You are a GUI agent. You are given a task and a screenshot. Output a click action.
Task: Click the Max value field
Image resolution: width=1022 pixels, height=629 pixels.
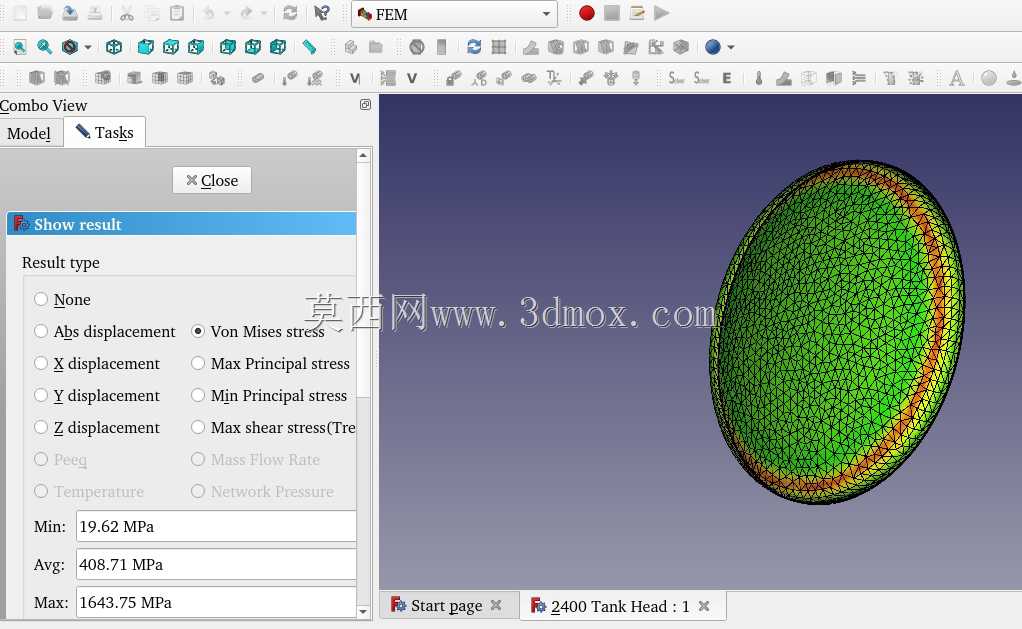click(x=216, y=602)
